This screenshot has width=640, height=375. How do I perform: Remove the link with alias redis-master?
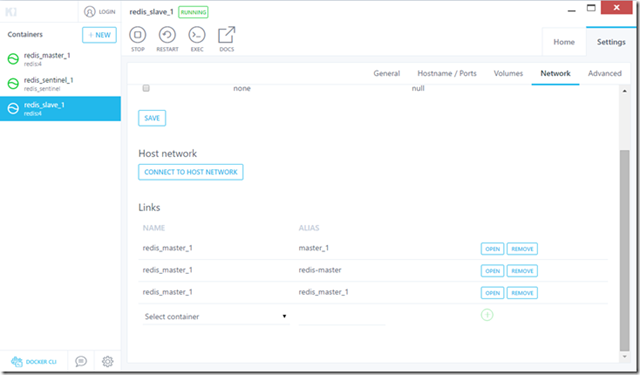click(522, 271)
